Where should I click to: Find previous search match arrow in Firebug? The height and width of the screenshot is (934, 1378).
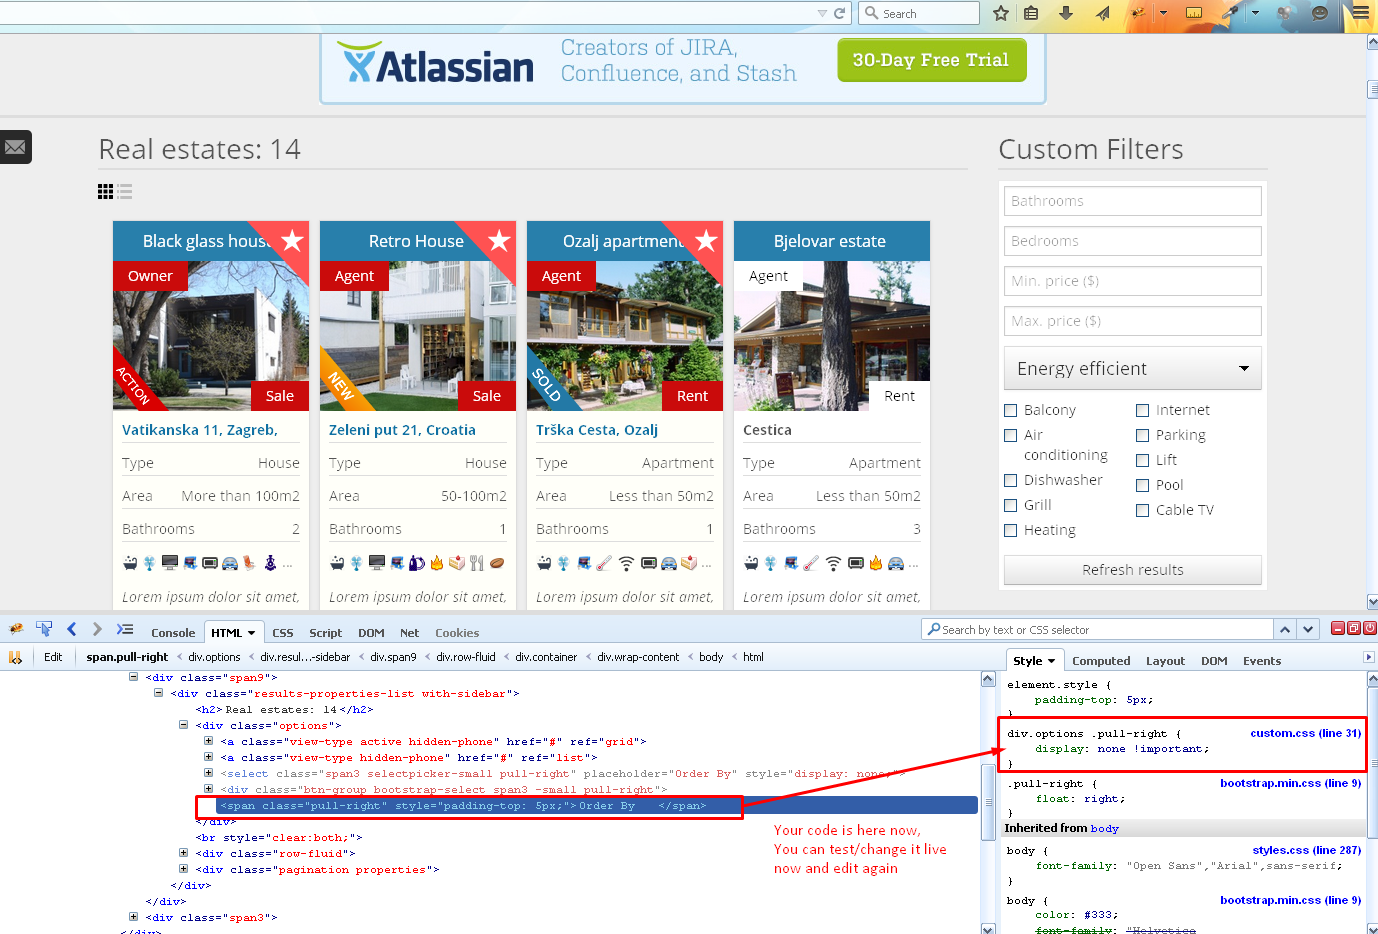[x=1285, y=629]
